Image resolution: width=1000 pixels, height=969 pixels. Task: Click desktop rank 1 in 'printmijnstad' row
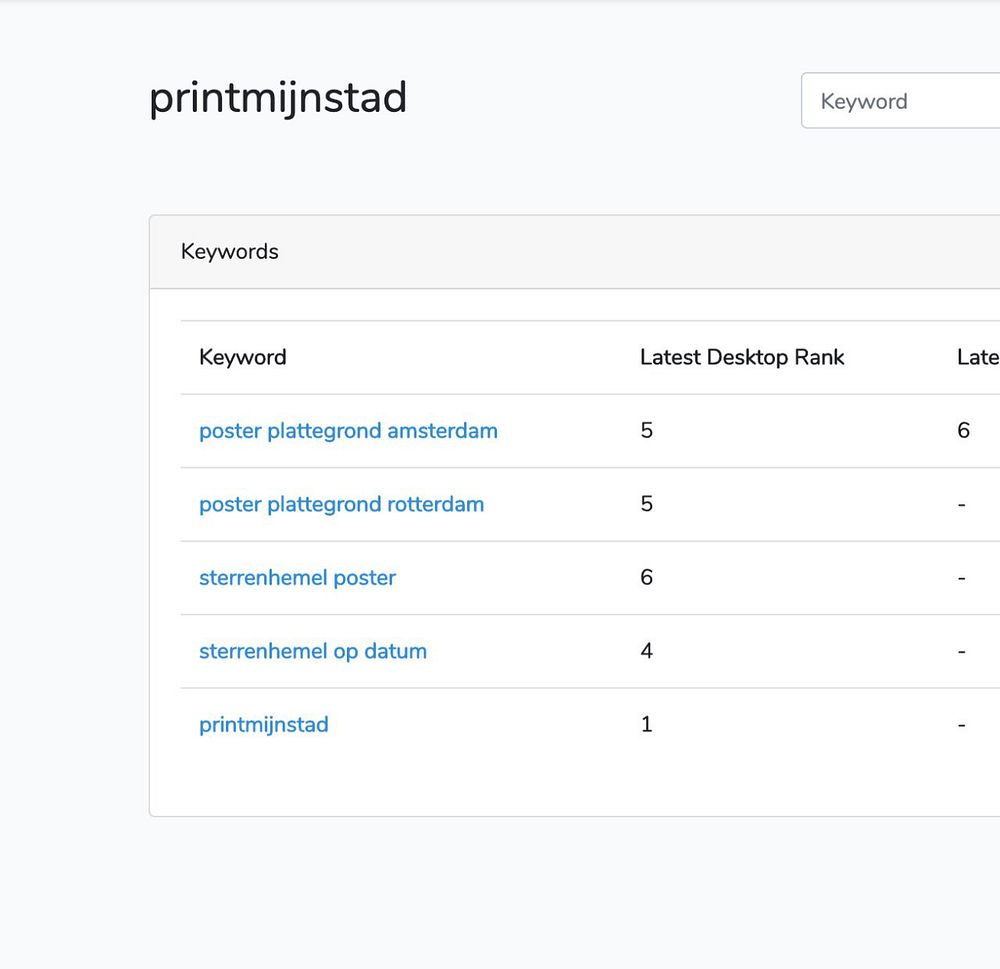click(646, 725)
